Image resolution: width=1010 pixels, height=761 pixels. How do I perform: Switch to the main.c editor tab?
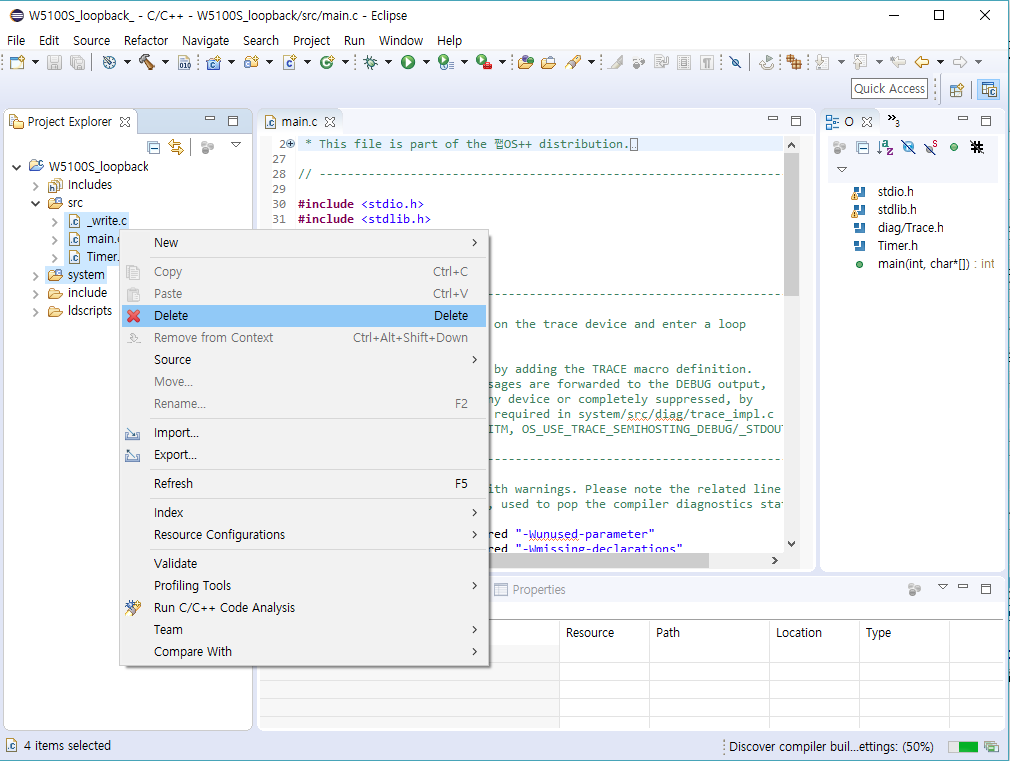pos(299,122)
